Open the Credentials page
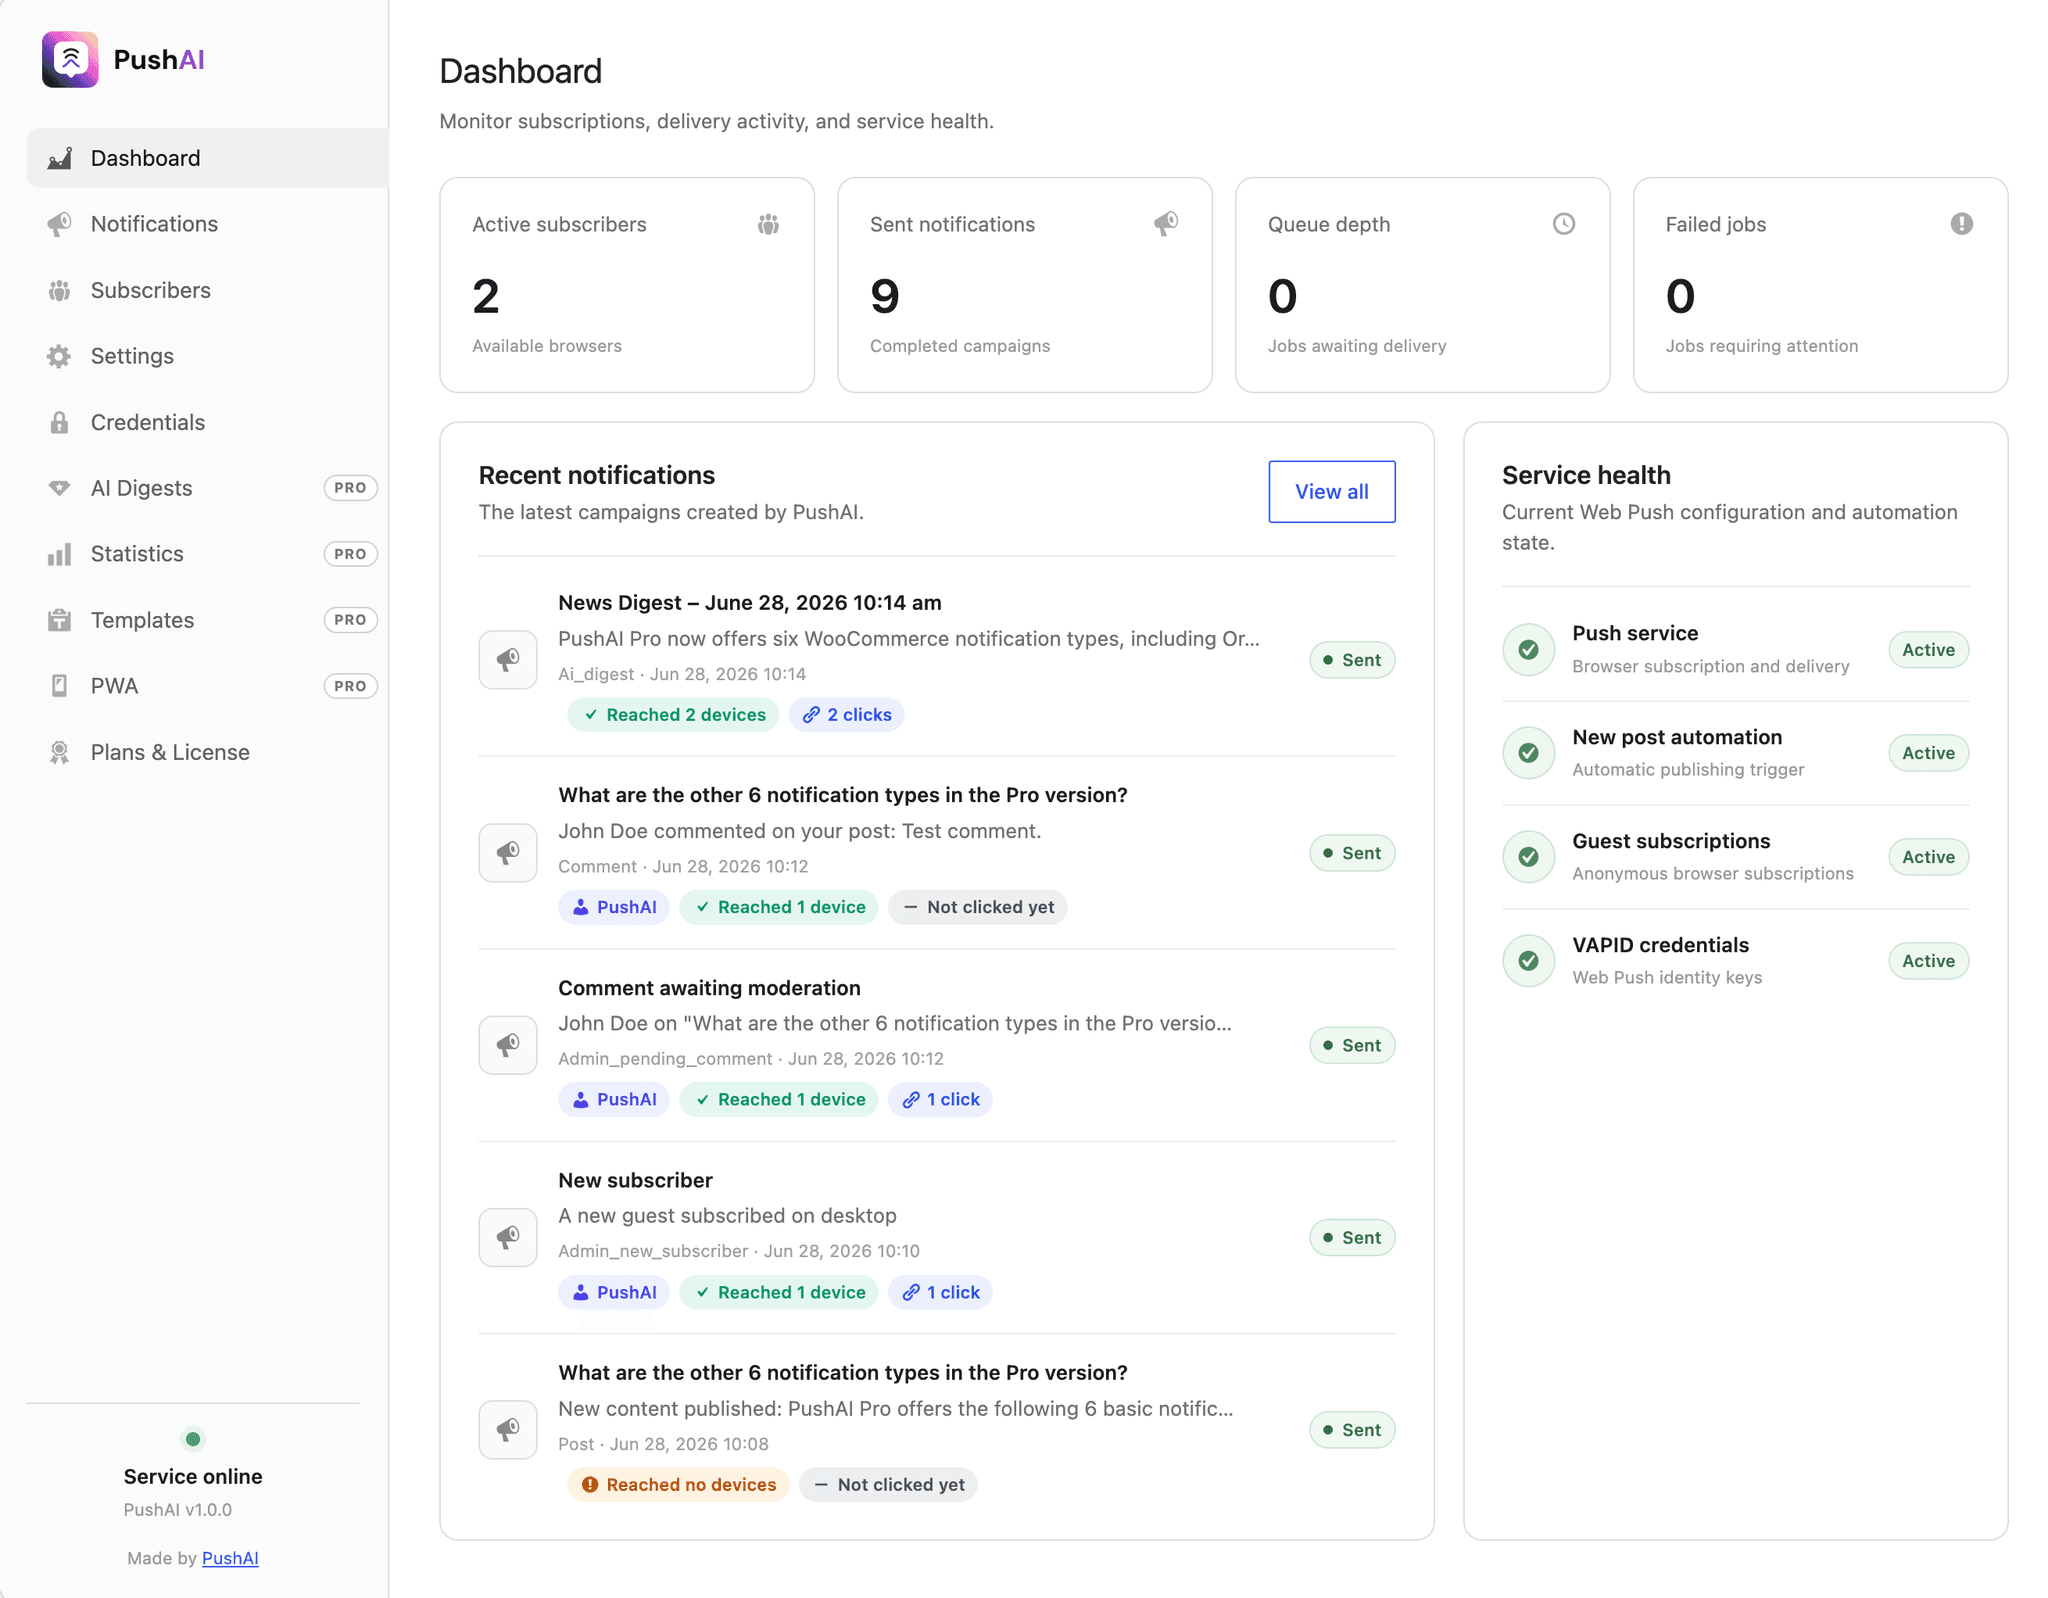2048x1598 pixels. click(207, 422)
